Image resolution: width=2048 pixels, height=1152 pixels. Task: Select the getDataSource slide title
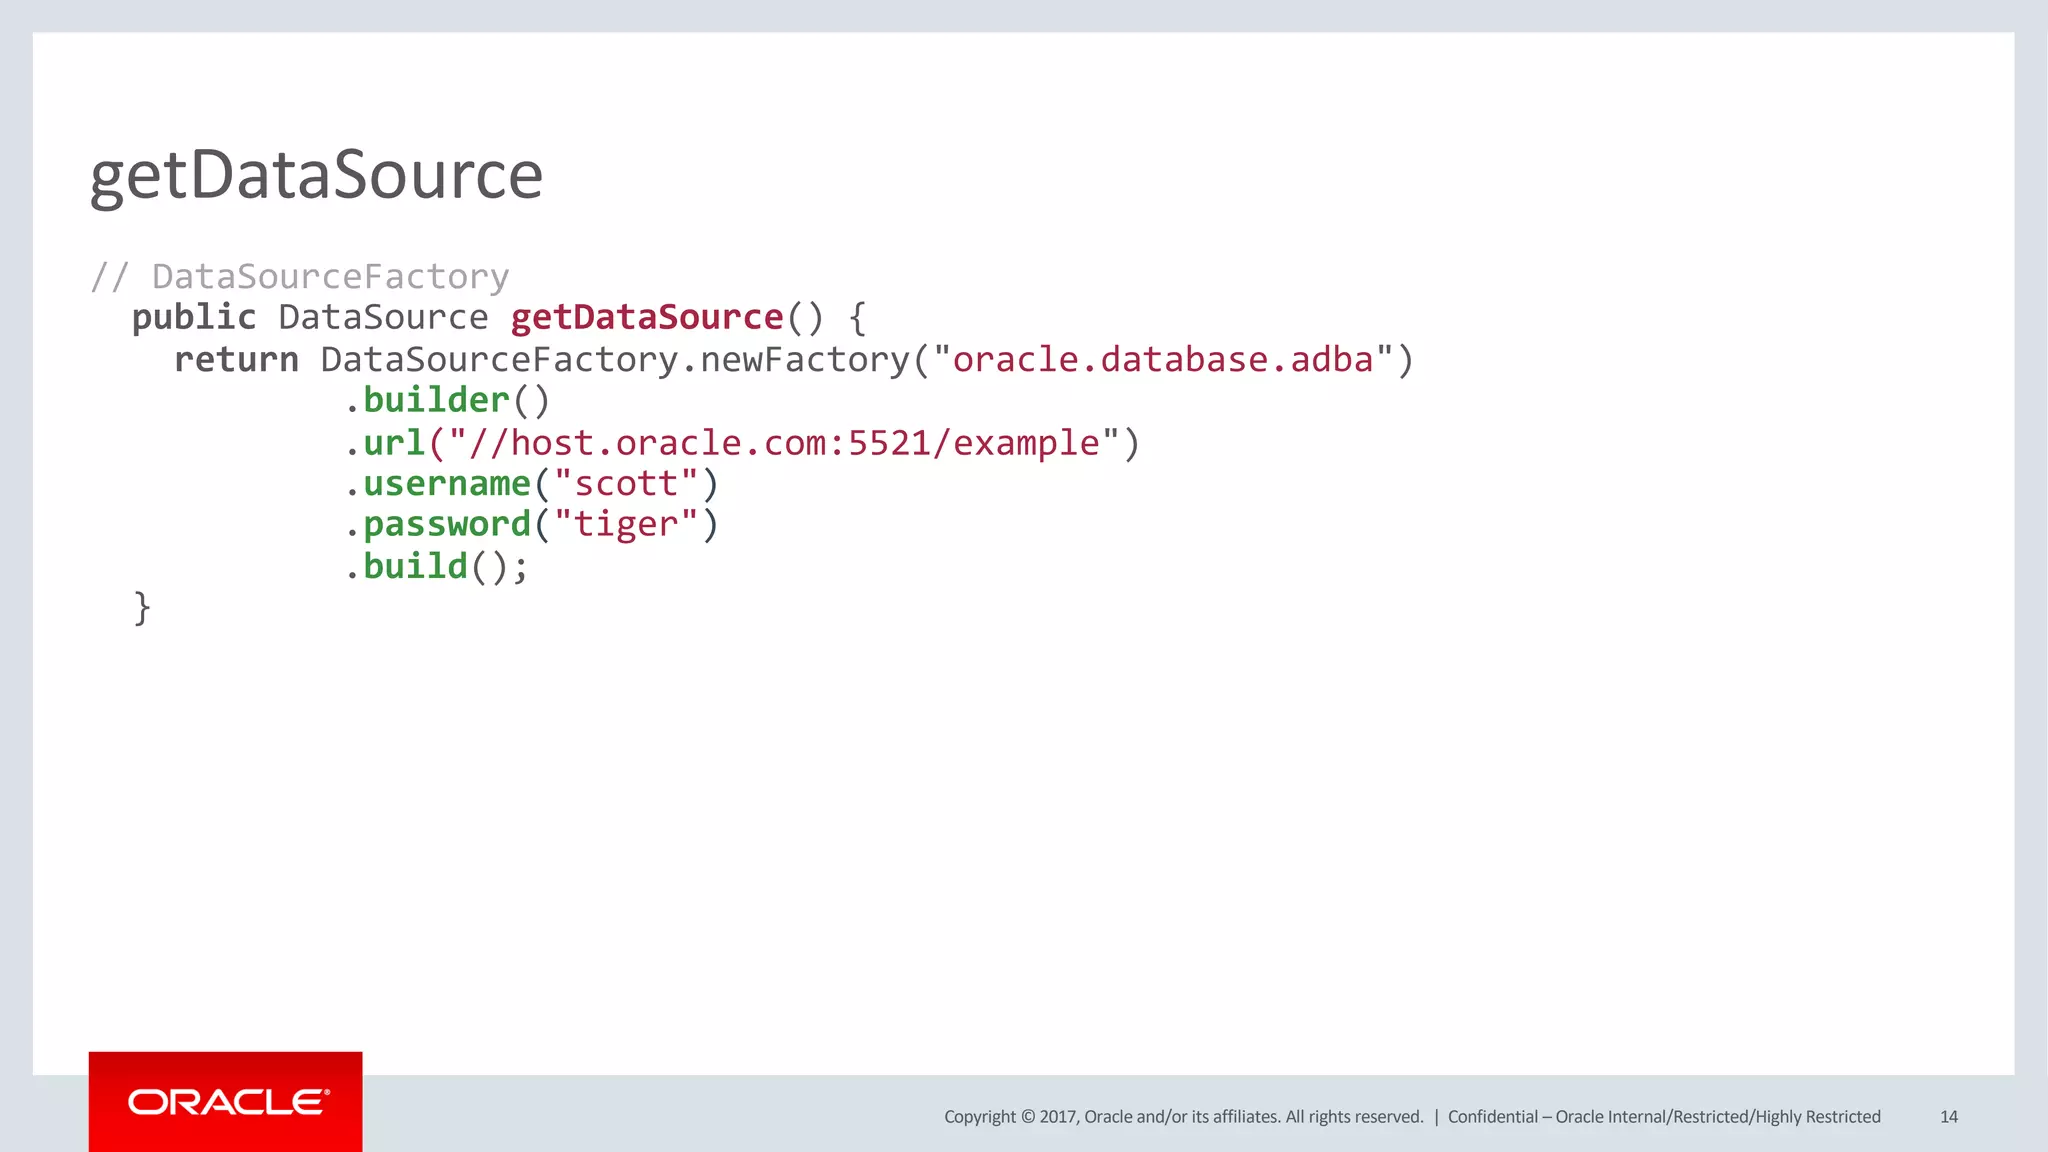click(316, 176)
